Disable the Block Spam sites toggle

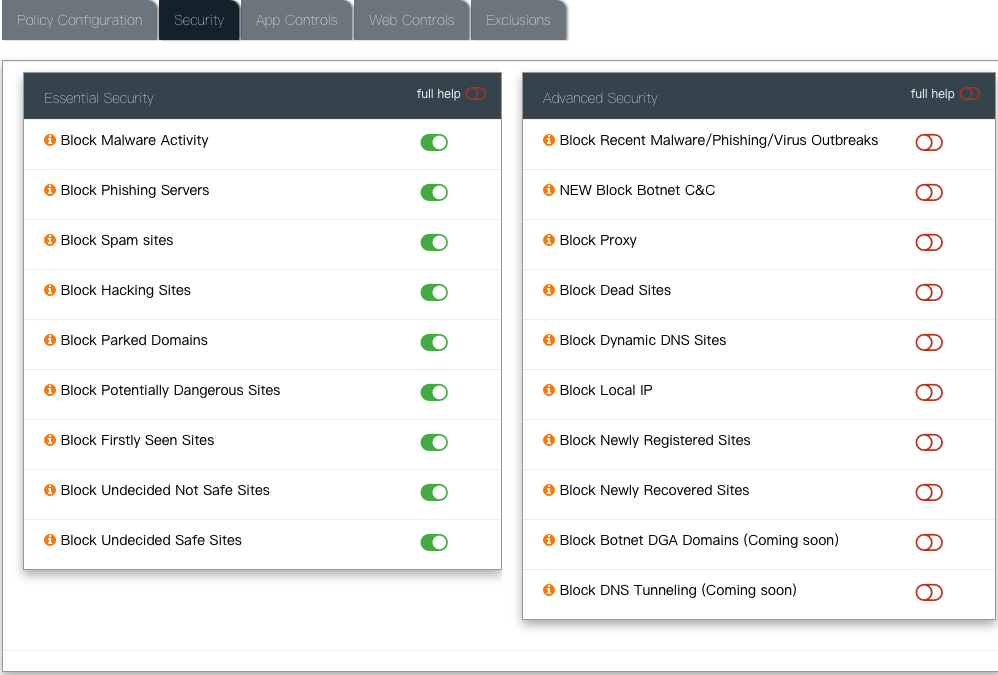(x=434, y=242)
